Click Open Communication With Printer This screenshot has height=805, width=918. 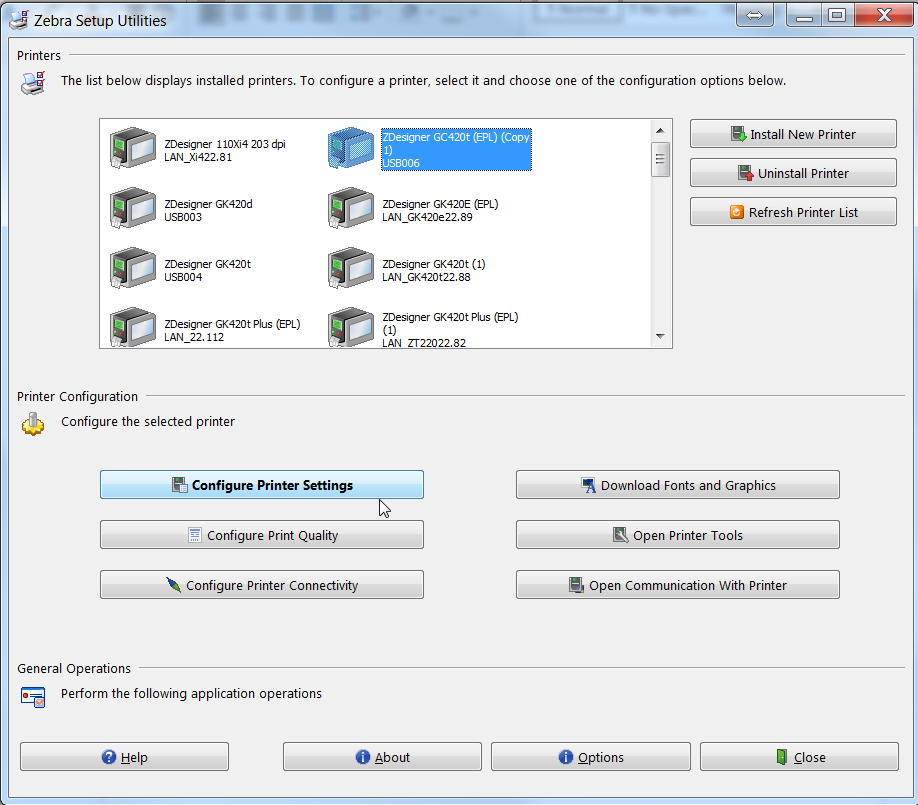(678, 585)
